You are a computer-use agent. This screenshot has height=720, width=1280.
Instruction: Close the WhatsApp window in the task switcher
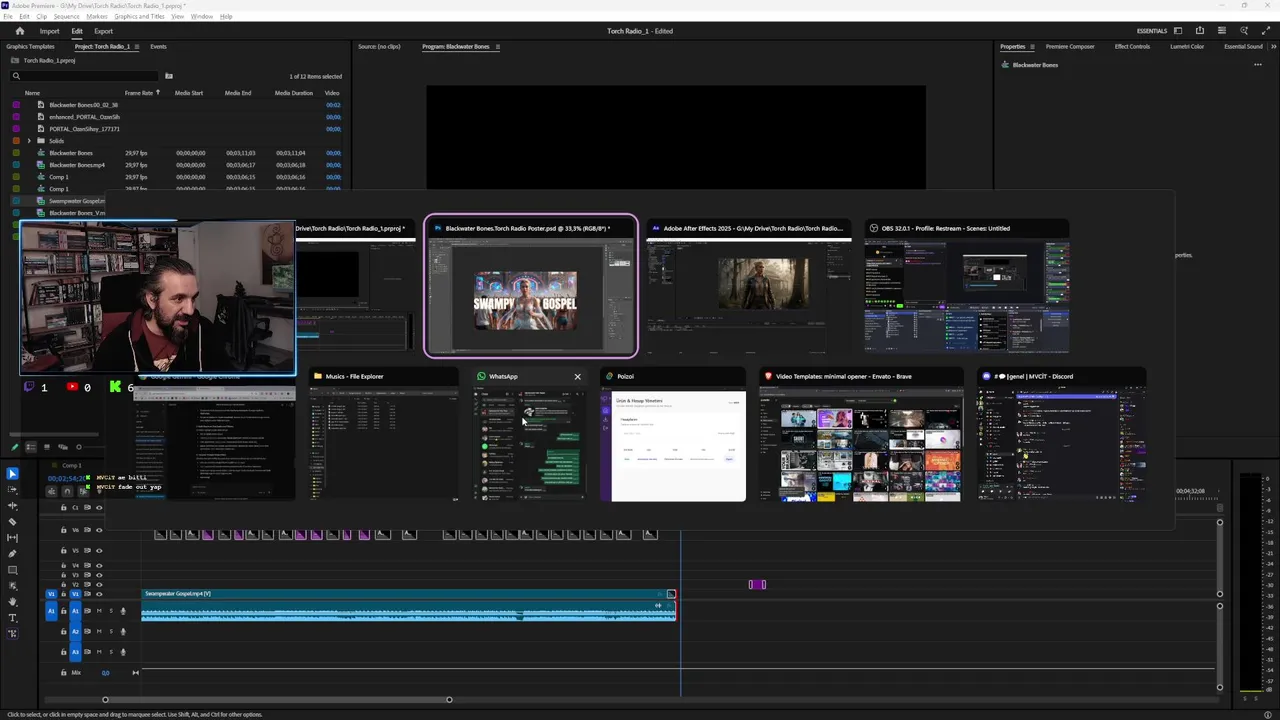[x=577, y=376]
